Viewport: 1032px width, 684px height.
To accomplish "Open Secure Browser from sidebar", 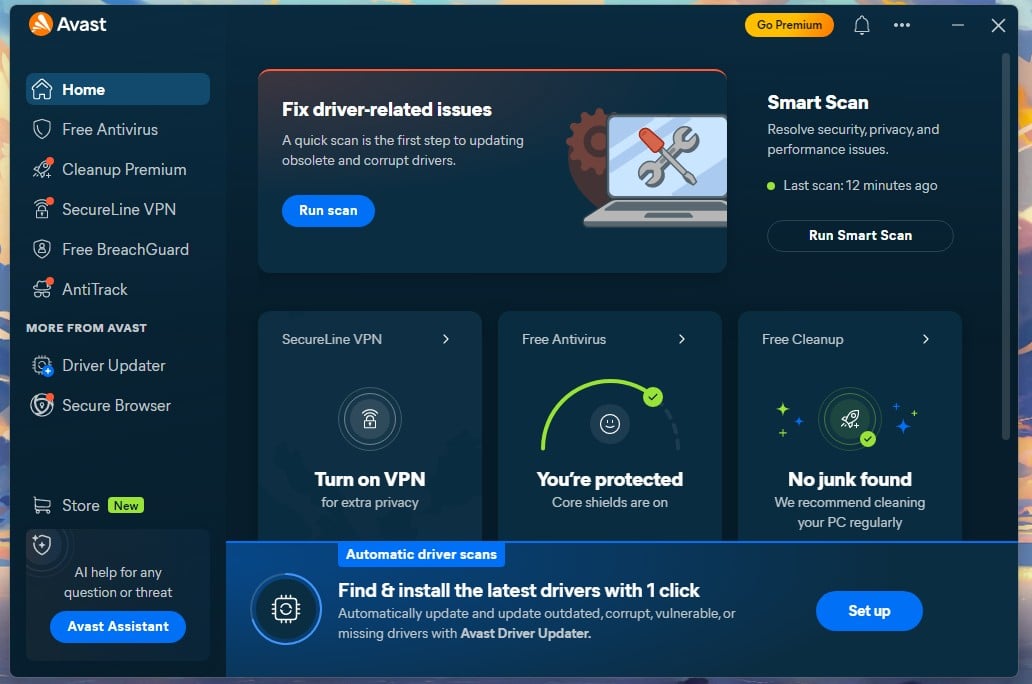I will (x=118, y=406).
